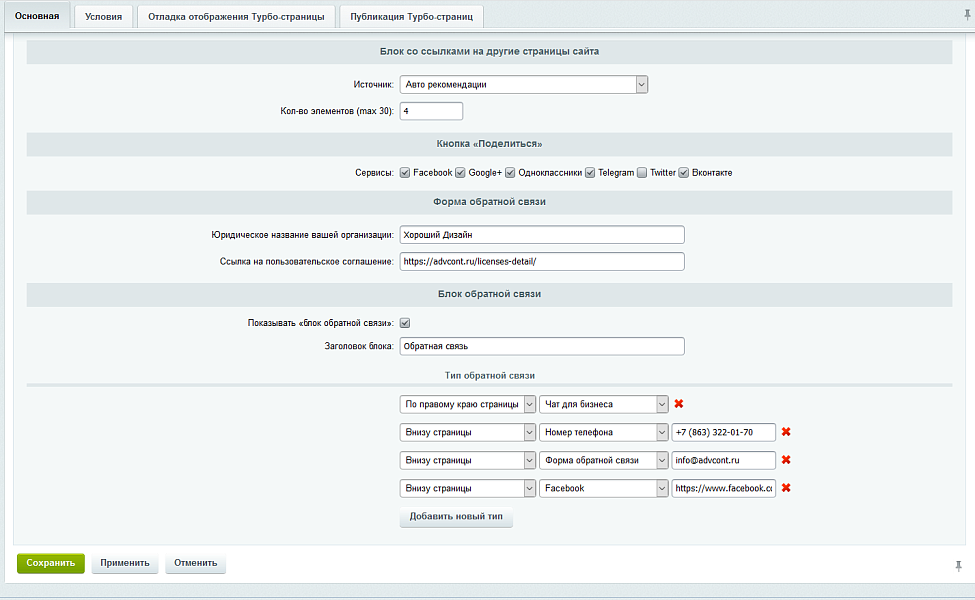Open position dropdown in Форма обратной связи row
The image size is (975, 600).
(468, 460)
